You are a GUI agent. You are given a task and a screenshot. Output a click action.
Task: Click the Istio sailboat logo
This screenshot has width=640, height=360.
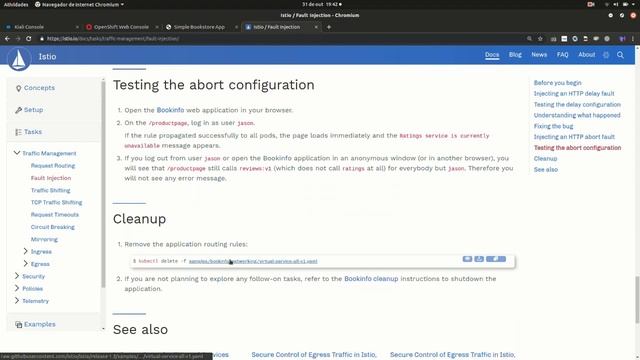pyautogui.click(x=19, y=60)
